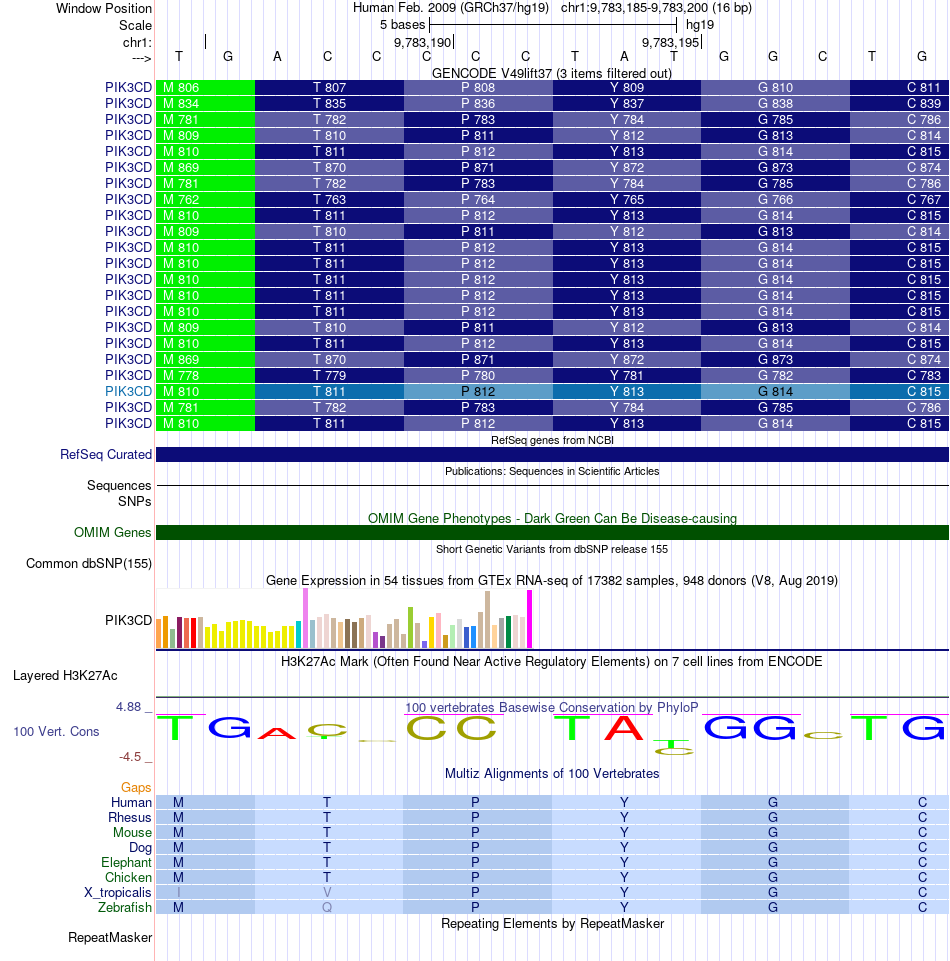950x961 pixels.
Task: Open RefSeq genes from NCBI title
Action: (x=552, y=440)
